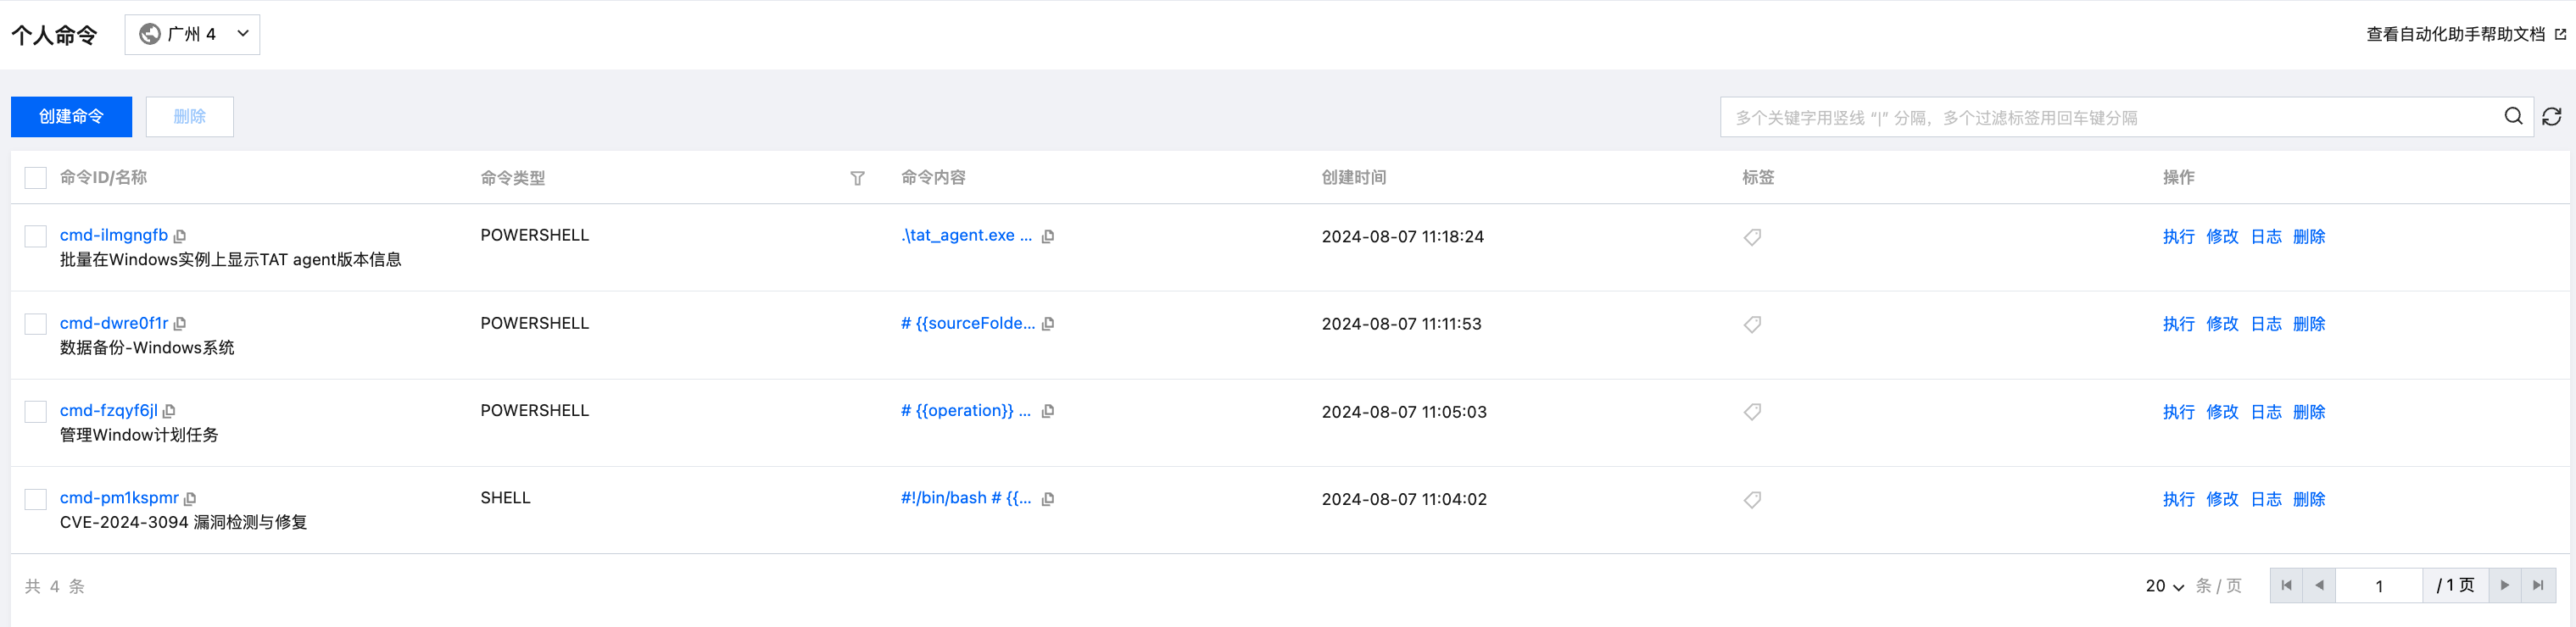
Task: Copy command content of .\tat_agent.exe row
Action: [1048, 236]
